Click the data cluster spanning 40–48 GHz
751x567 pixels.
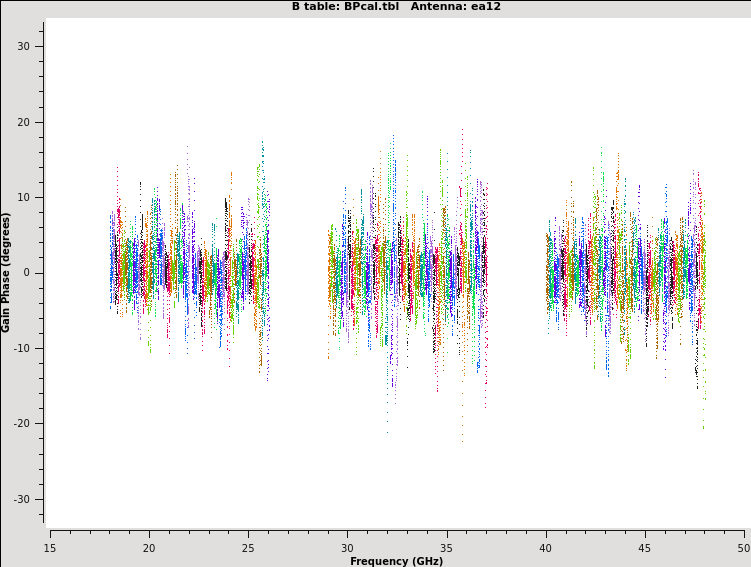pos(625,272)
